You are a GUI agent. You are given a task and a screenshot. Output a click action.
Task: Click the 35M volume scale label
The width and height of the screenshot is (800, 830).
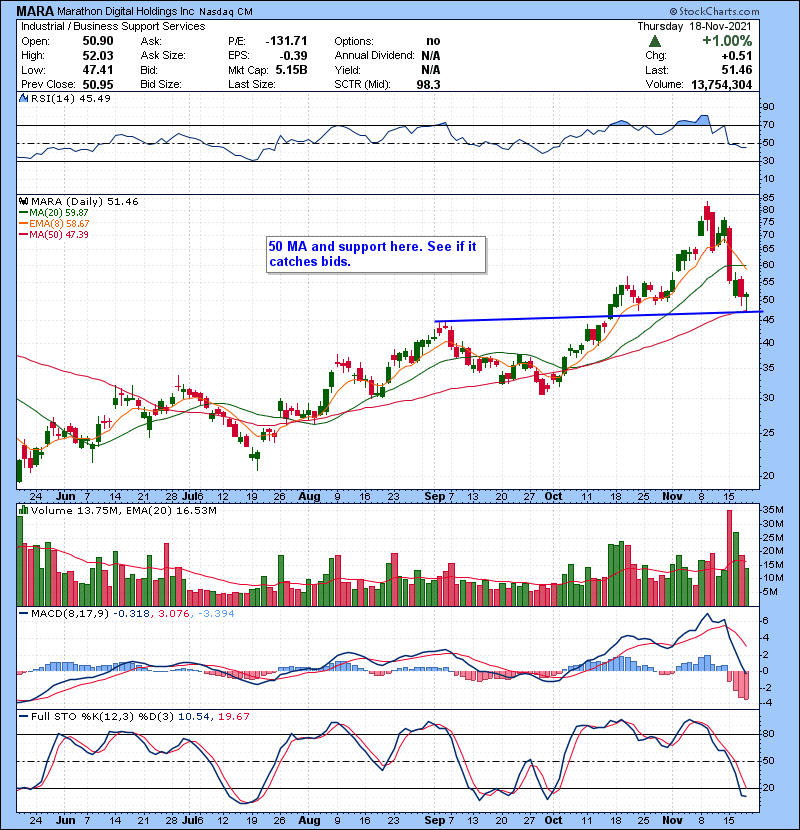click(x=772, y=510)
